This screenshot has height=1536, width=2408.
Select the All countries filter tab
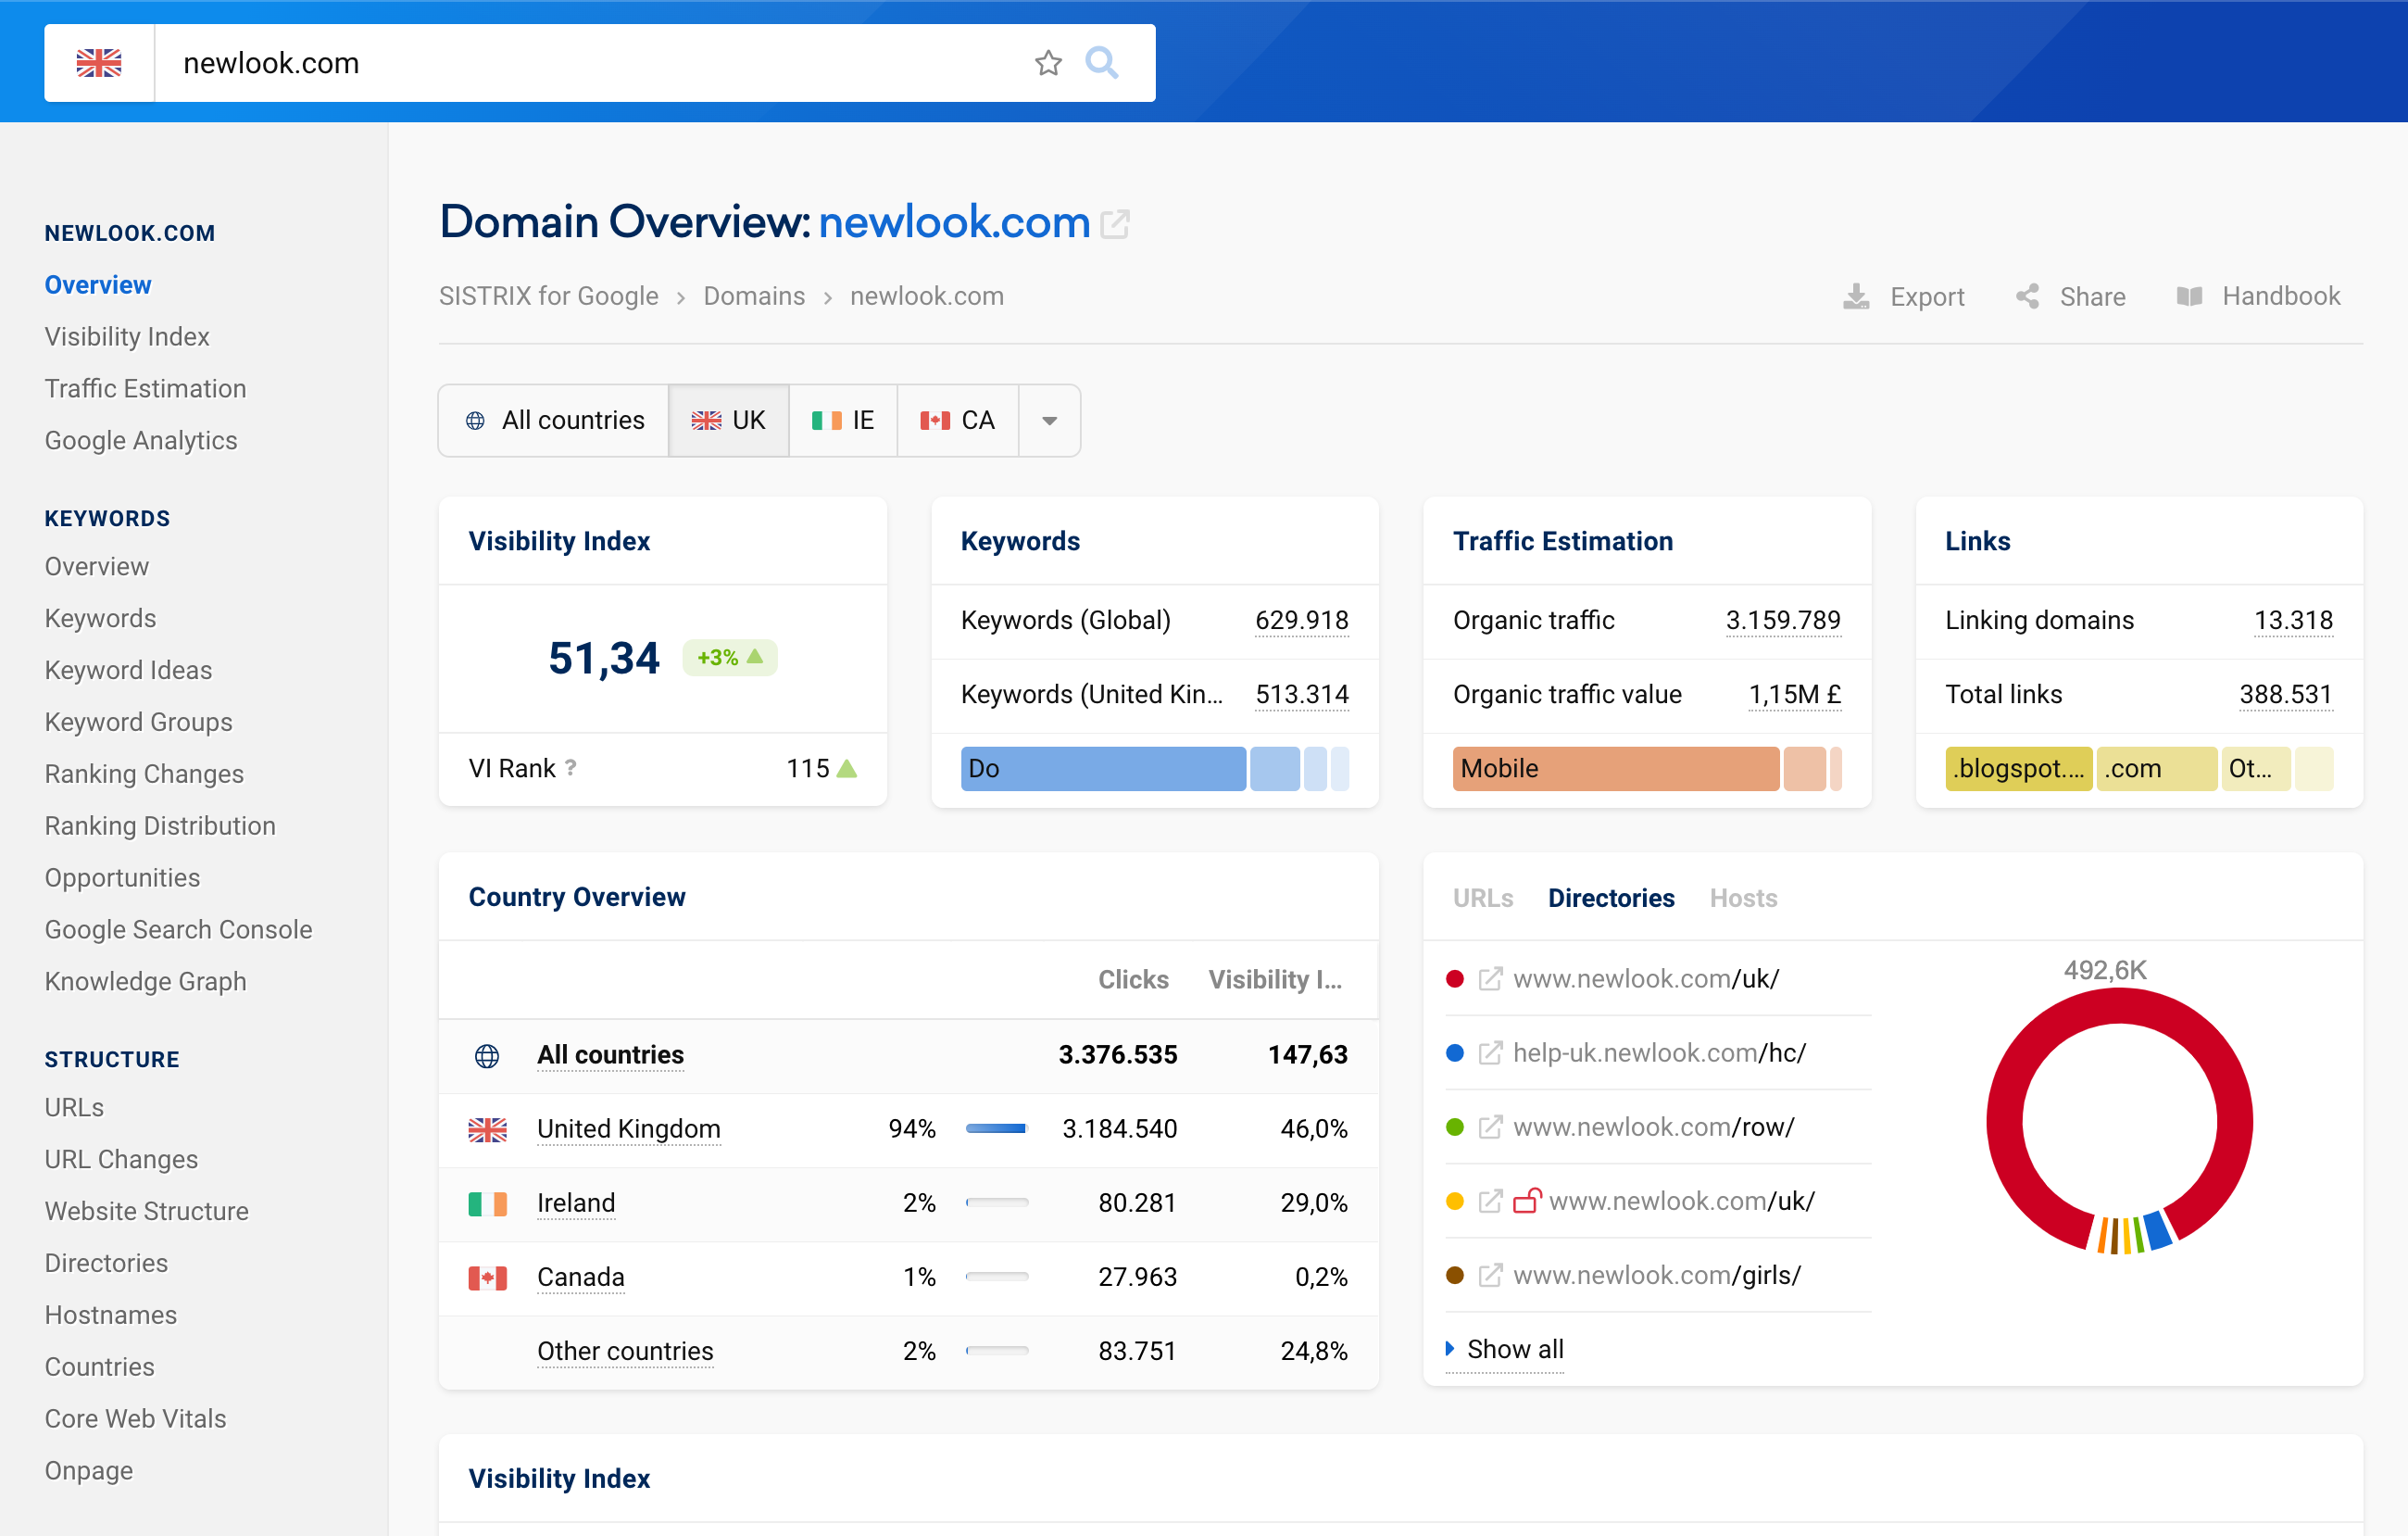click(554, 421)
